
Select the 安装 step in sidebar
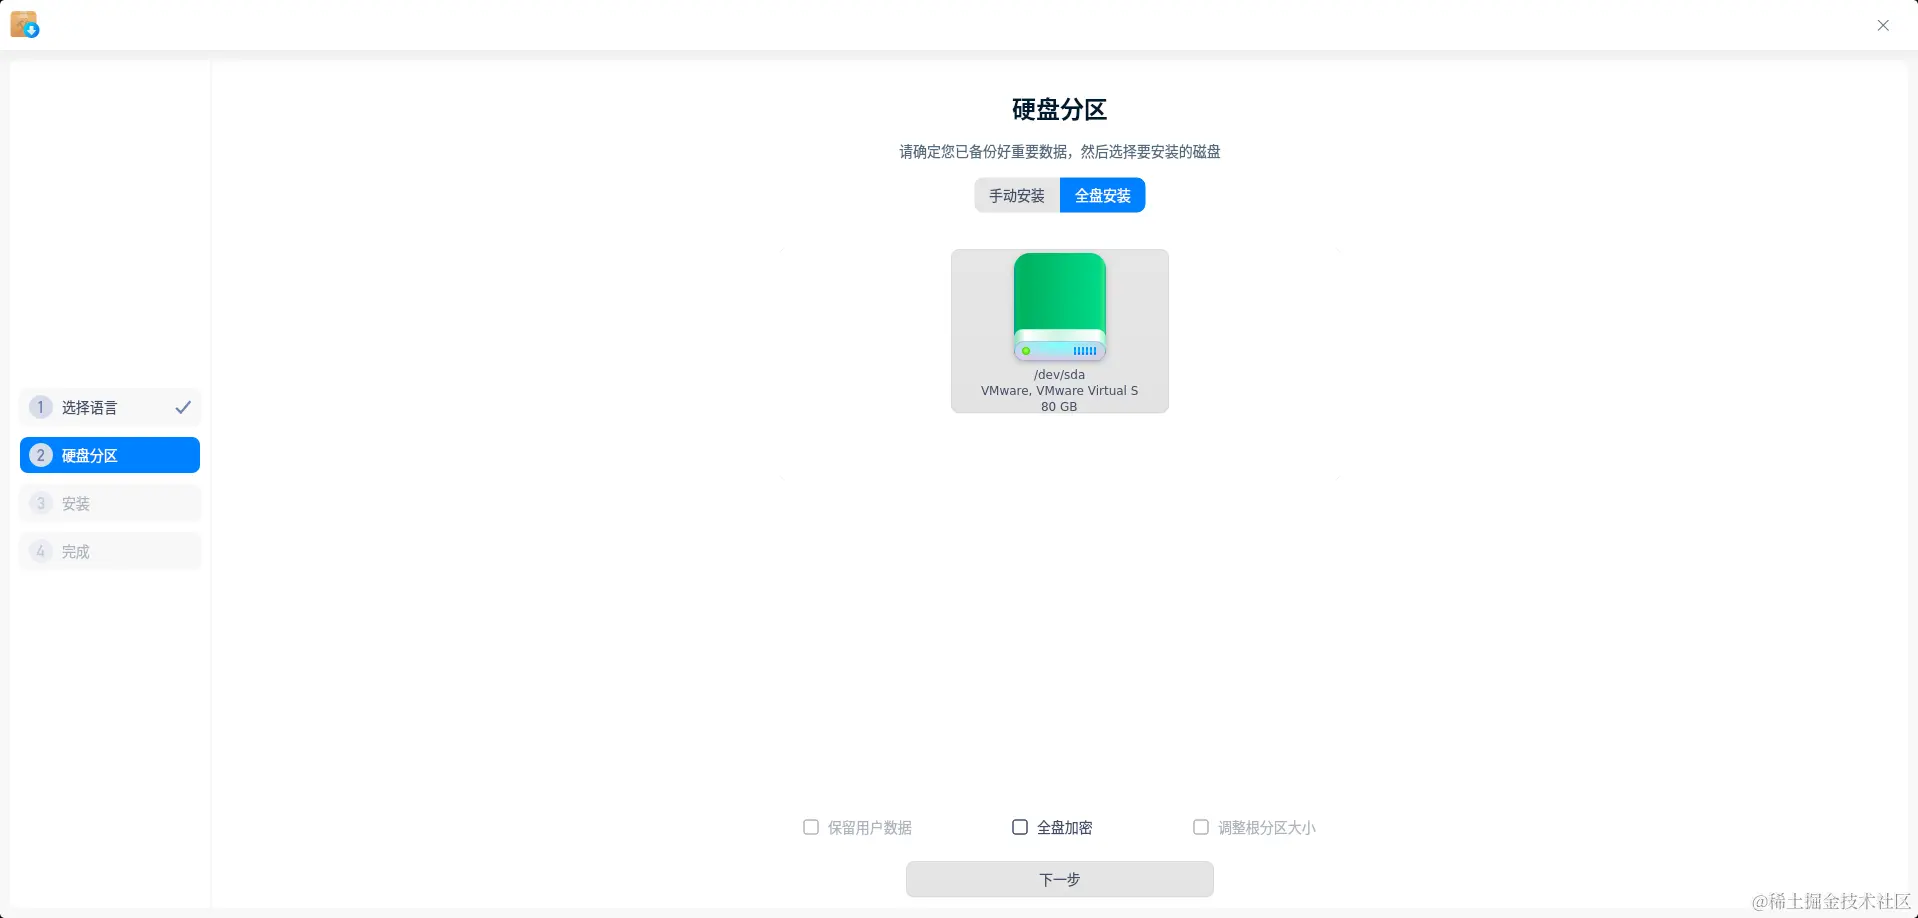tap(110, 503)
